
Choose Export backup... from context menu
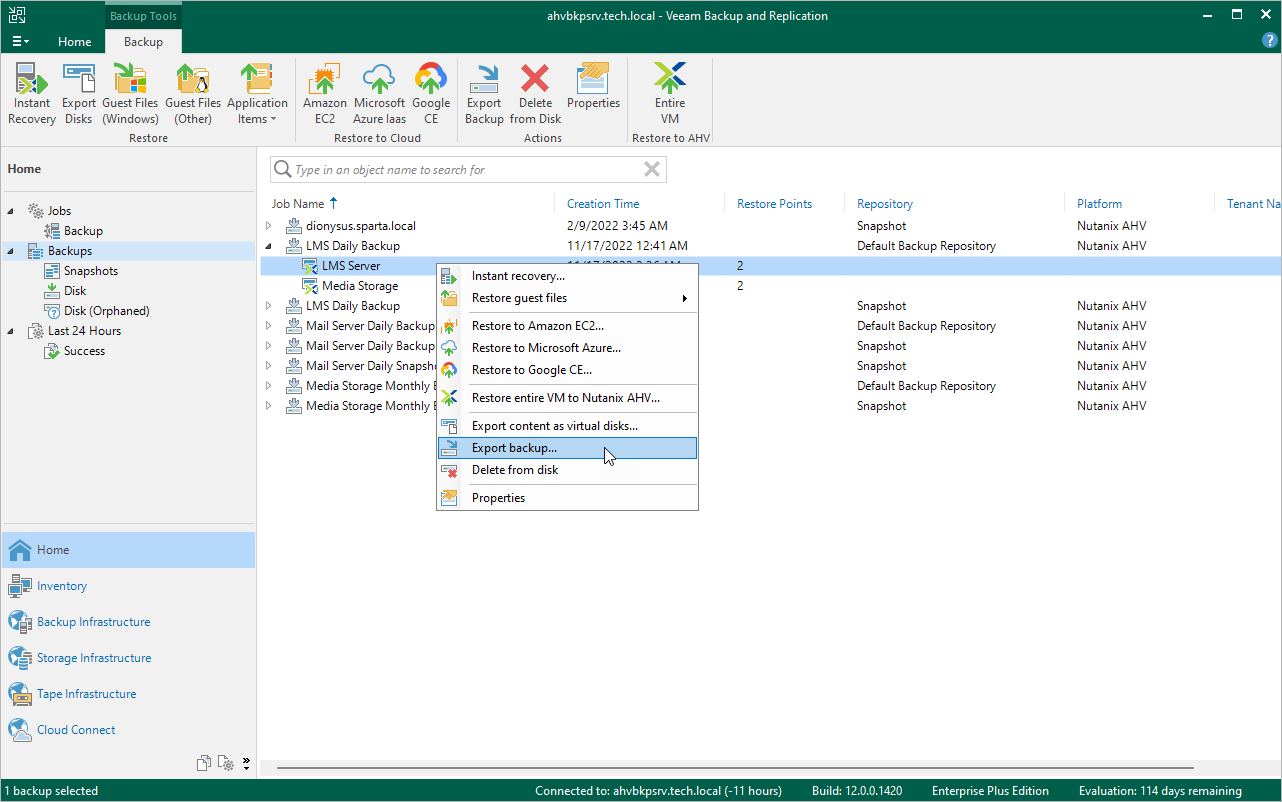point(514,448)
